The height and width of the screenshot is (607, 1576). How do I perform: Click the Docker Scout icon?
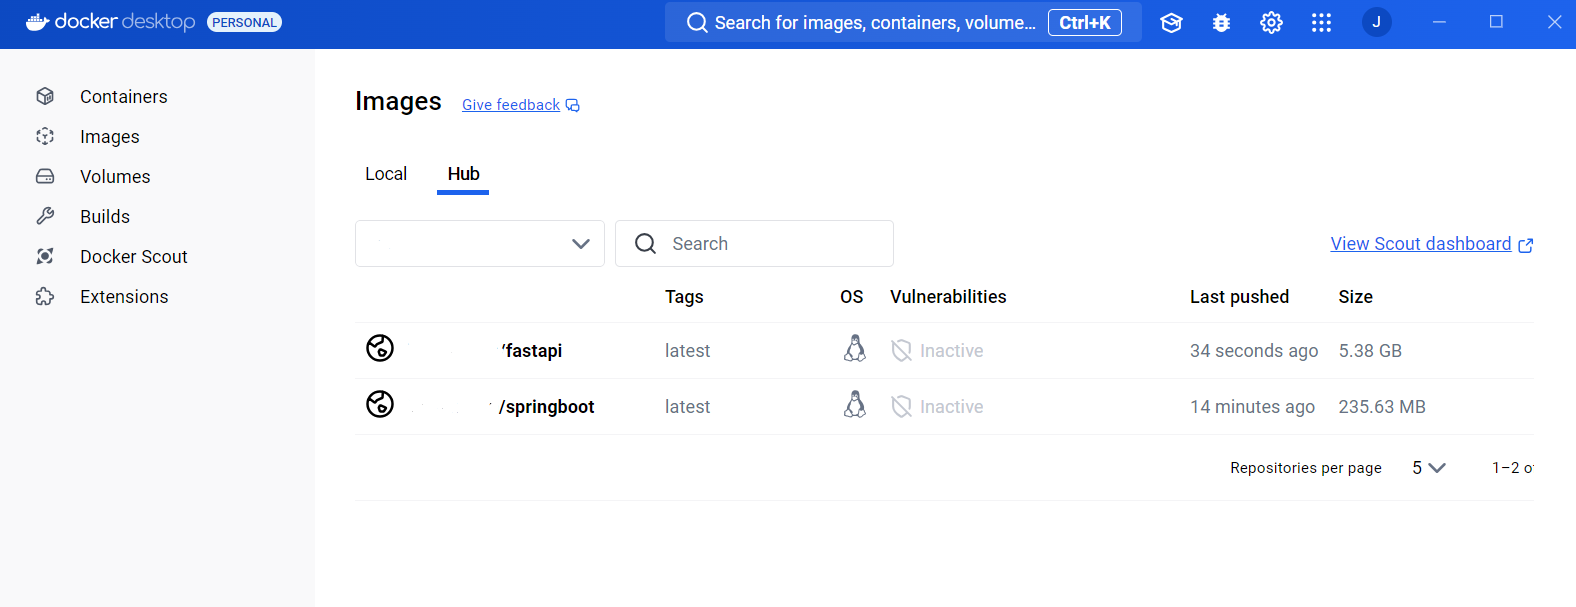[45, 256]
